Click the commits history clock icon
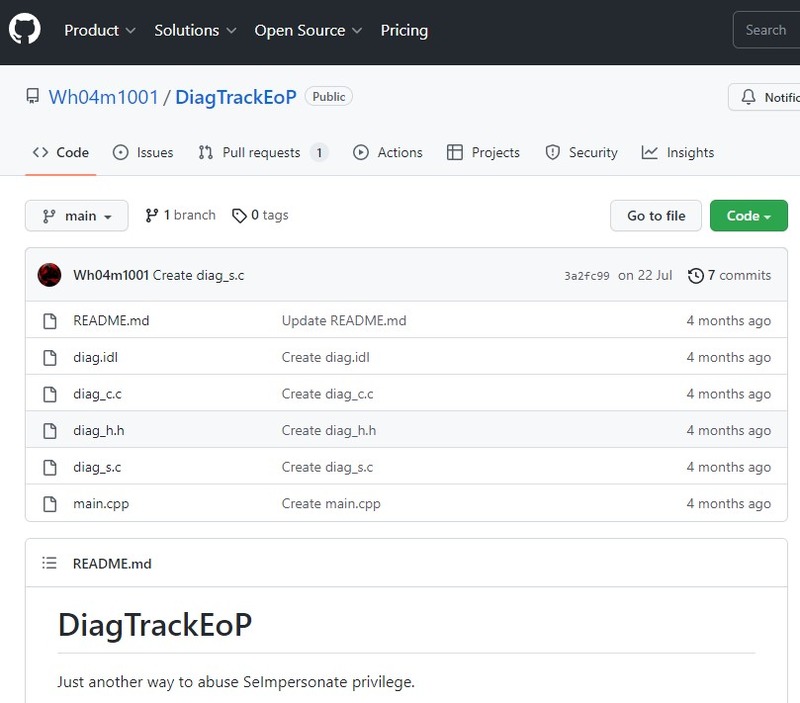Screen dimensions: 800x703 [696, 276]
